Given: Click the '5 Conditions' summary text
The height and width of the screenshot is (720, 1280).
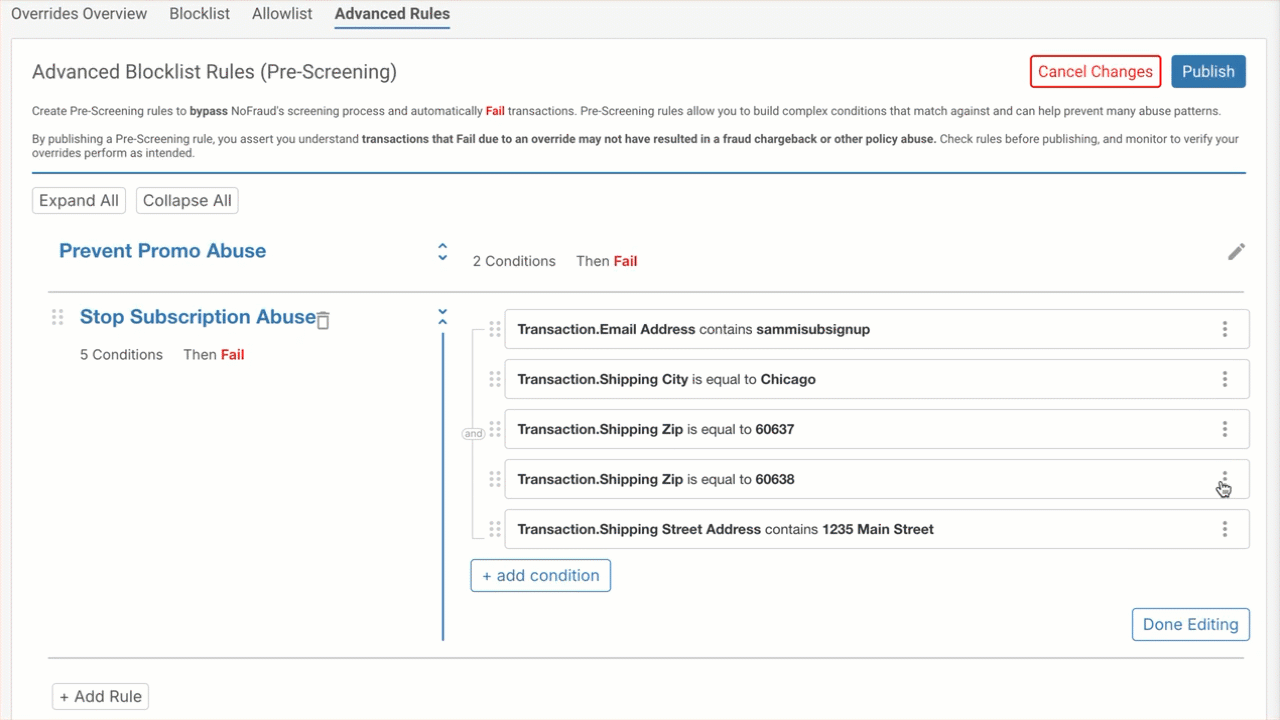Looking at the screenshot, I should click(x=121, y=355).
